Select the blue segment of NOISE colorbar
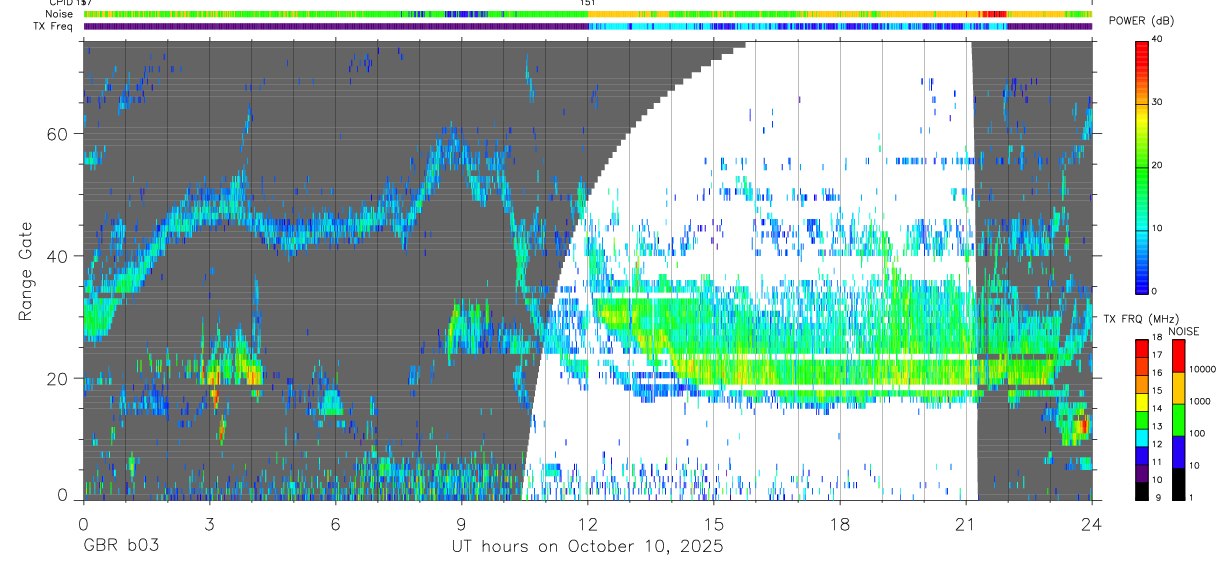The image size is (1228, 567). (1178, 452)
